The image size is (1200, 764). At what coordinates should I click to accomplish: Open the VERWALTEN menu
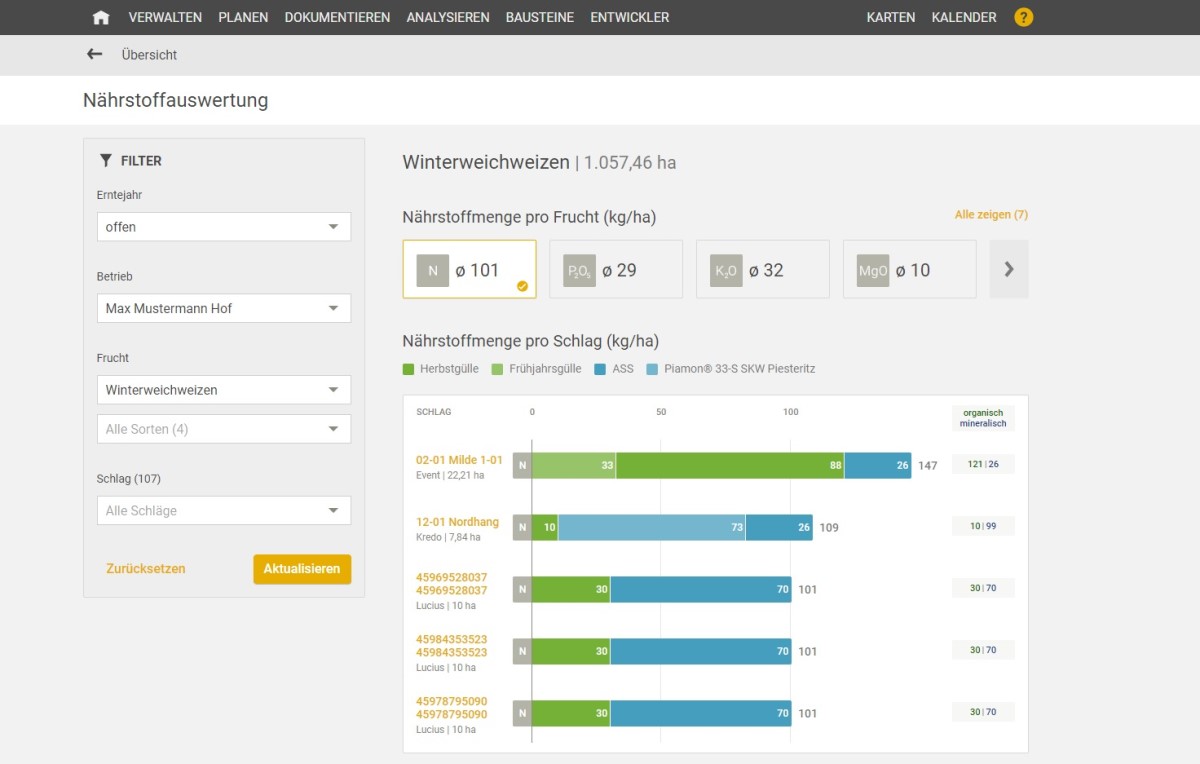click(x=165, y=17)
